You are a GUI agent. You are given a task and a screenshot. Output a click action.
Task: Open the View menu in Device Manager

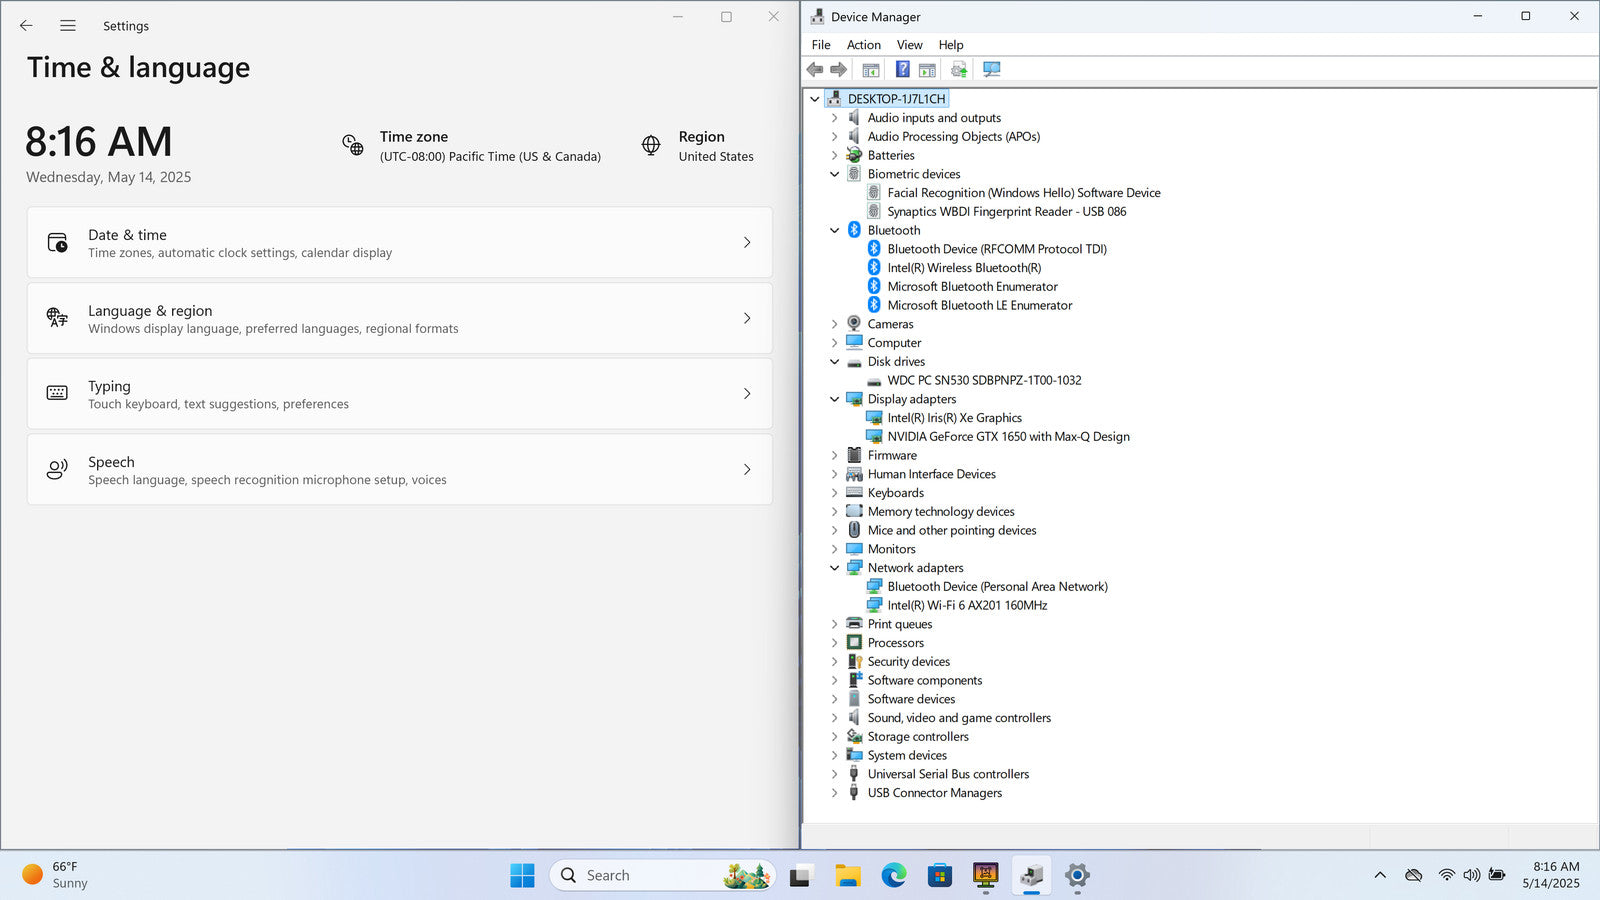tap(910, 45)
